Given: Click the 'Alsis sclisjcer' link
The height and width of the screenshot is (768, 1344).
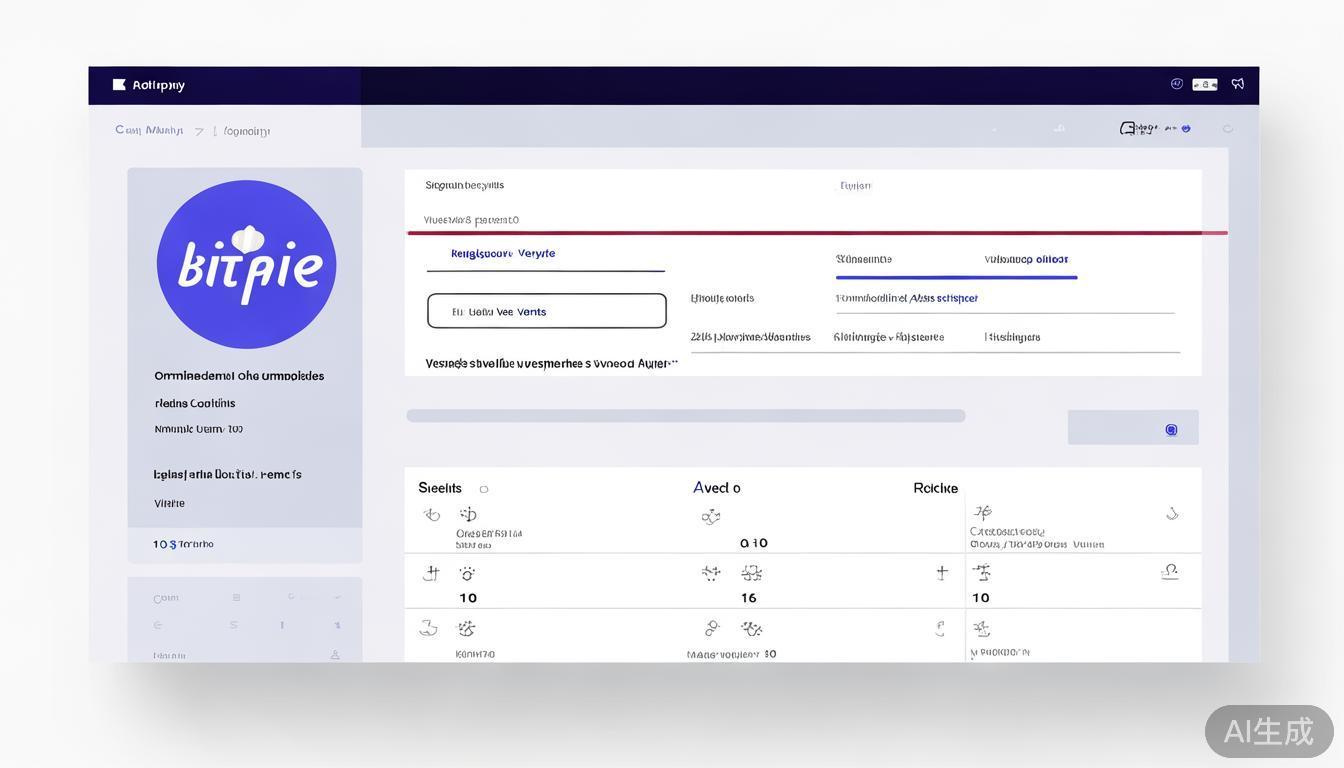Looking at the screenshot, I should [943, 298].
